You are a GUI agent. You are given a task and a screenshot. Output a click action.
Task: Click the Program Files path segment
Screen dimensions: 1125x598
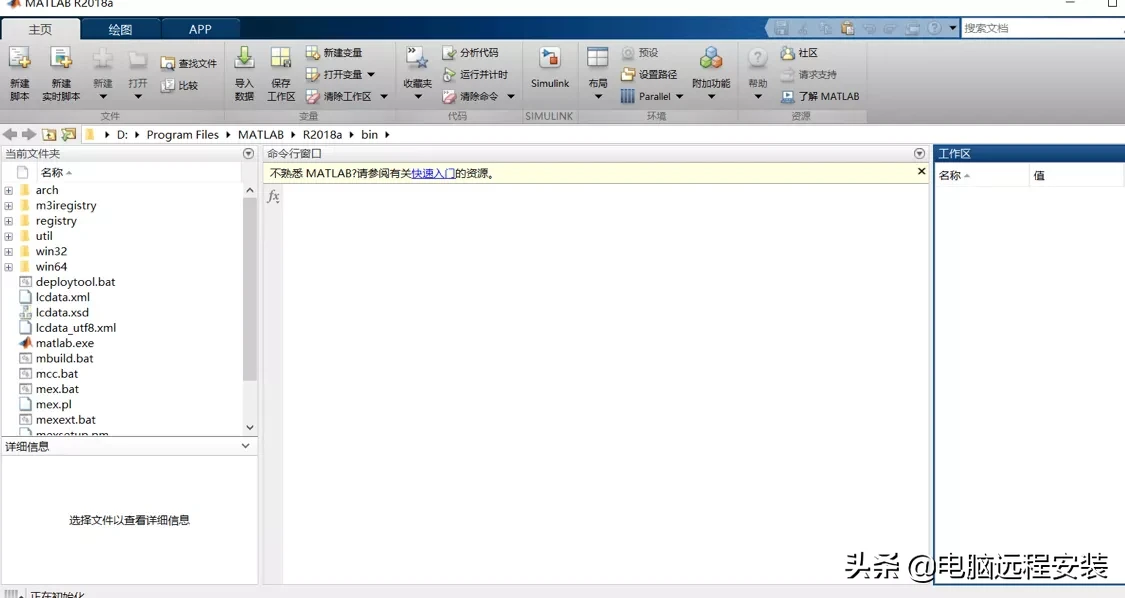[182, 134]
